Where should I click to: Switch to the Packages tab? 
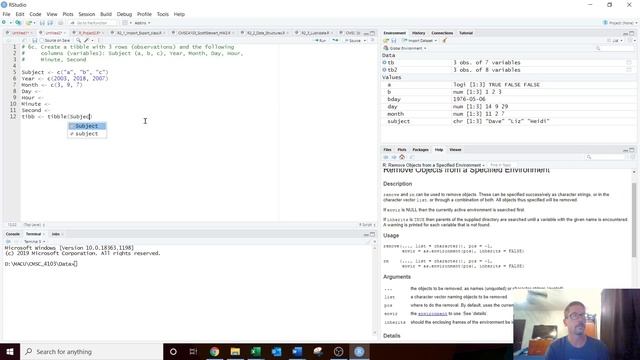pyautogui.click(x=420, y=150)
